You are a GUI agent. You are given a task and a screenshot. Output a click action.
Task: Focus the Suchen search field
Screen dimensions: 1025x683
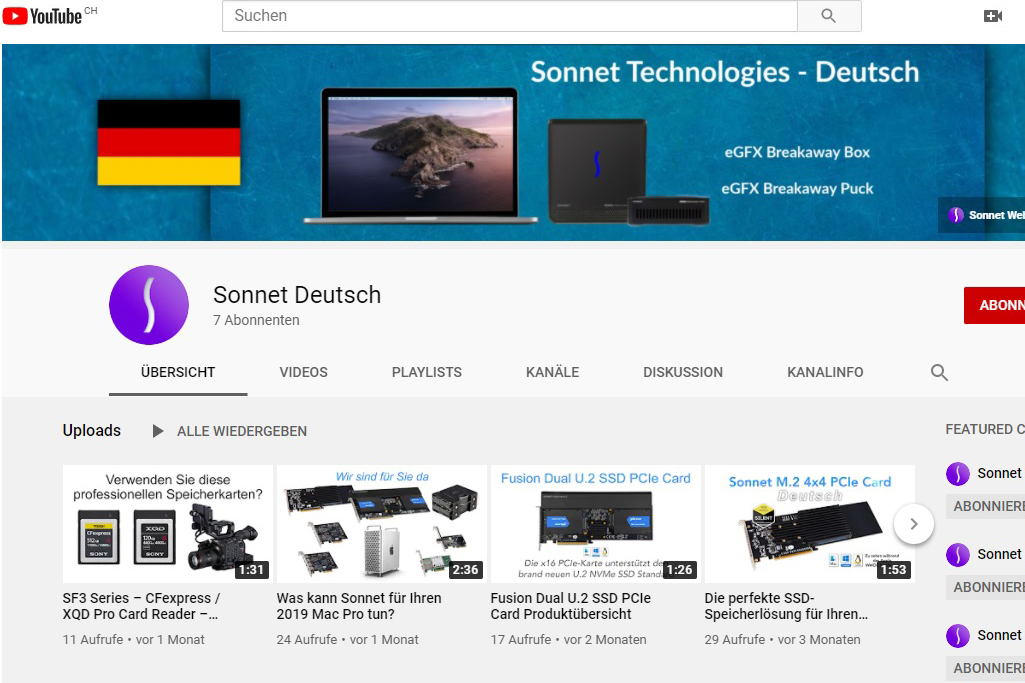(510, 16)
